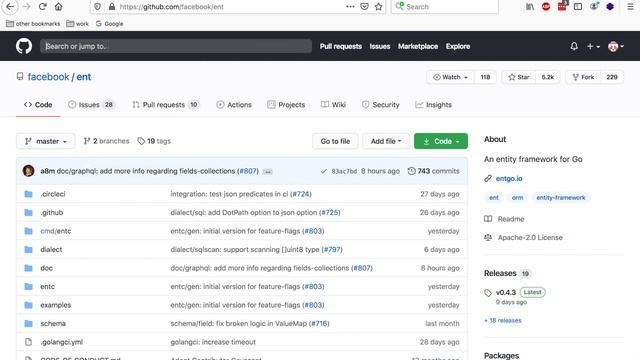Open the dialect folder icon
Viewport: 640px width, 360px height.
tap(28, 249)
